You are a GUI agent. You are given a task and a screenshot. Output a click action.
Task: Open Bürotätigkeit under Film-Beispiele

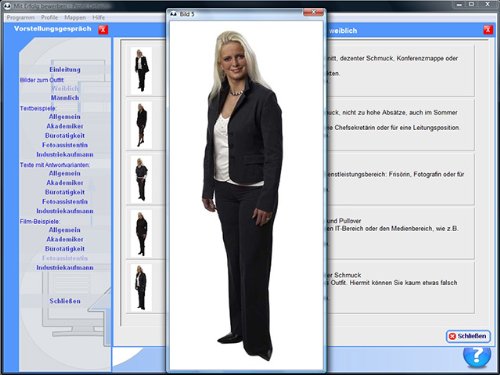tap(65, 249)
